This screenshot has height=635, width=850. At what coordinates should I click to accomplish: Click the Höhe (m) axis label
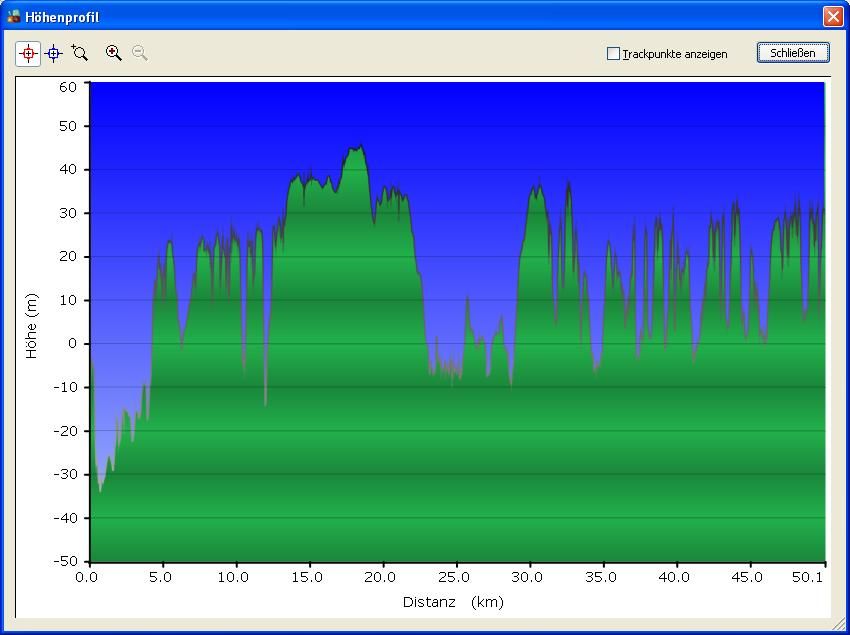pos(31,326)
